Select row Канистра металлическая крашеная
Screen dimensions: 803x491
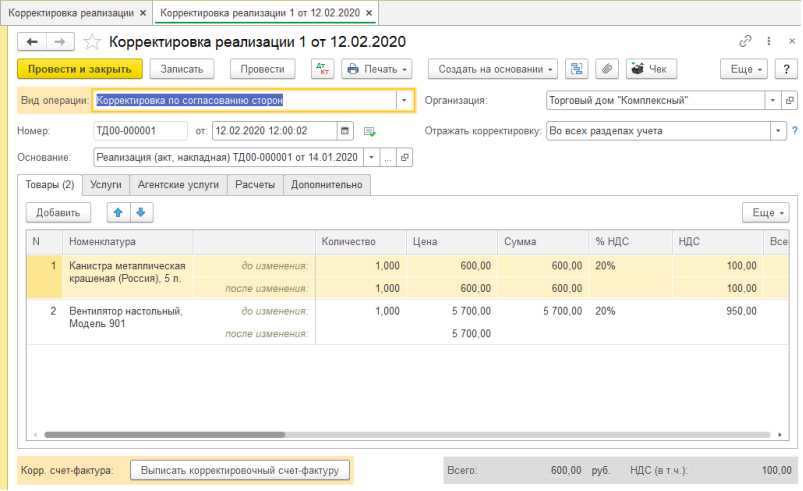click(407, 277)
